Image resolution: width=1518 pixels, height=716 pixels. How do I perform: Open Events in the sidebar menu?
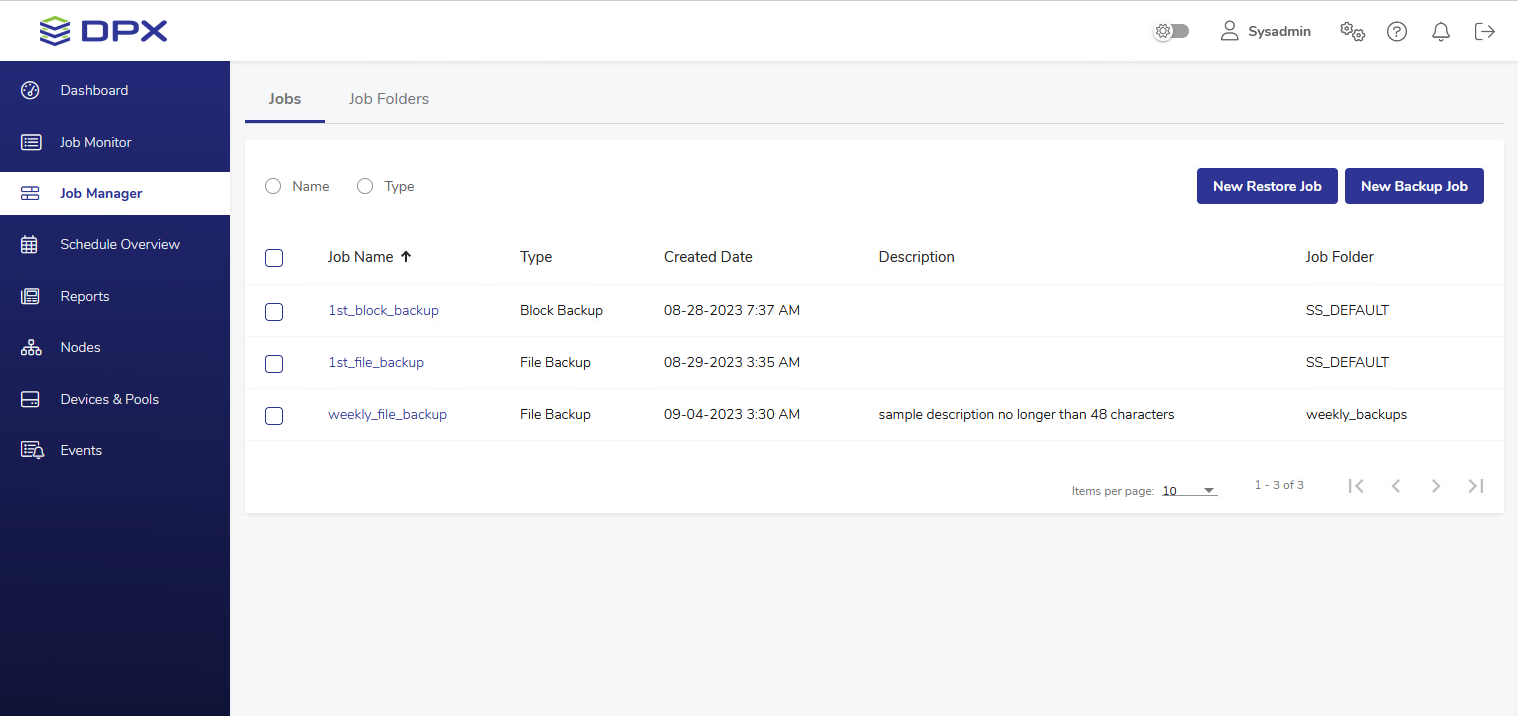coord(81,450)
